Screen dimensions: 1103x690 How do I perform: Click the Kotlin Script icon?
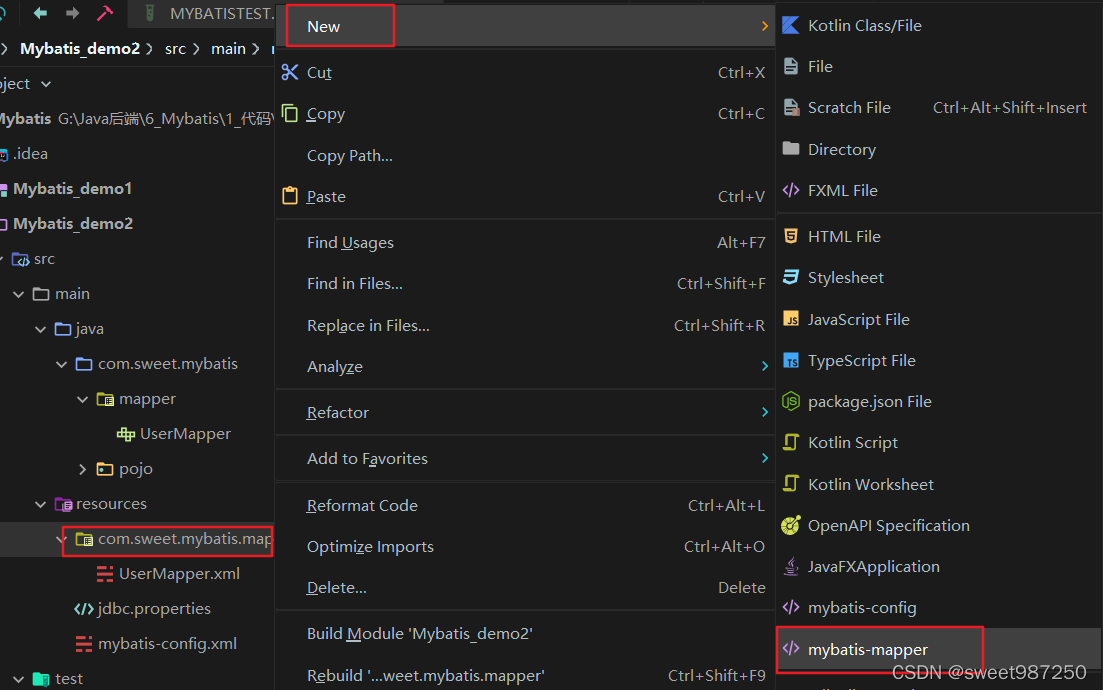[x=791, y=442]
